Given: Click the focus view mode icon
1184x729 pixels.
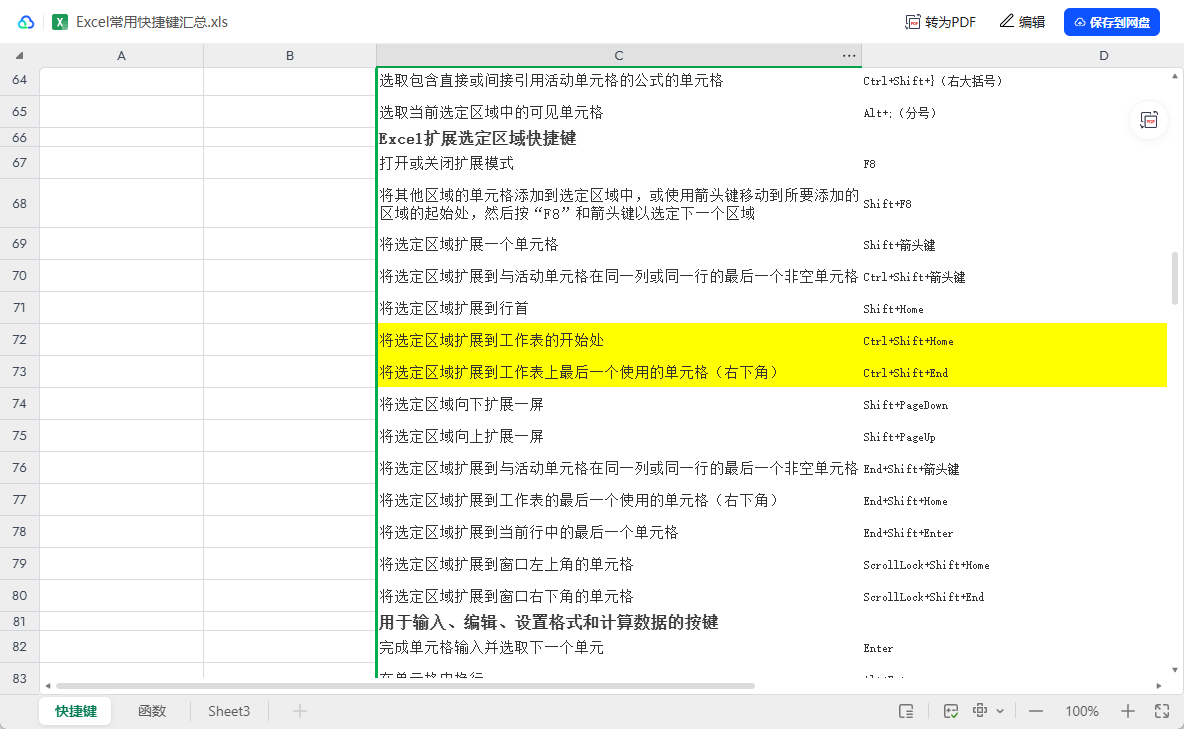Looking at the screenshot, I should (x=980, y=711).
